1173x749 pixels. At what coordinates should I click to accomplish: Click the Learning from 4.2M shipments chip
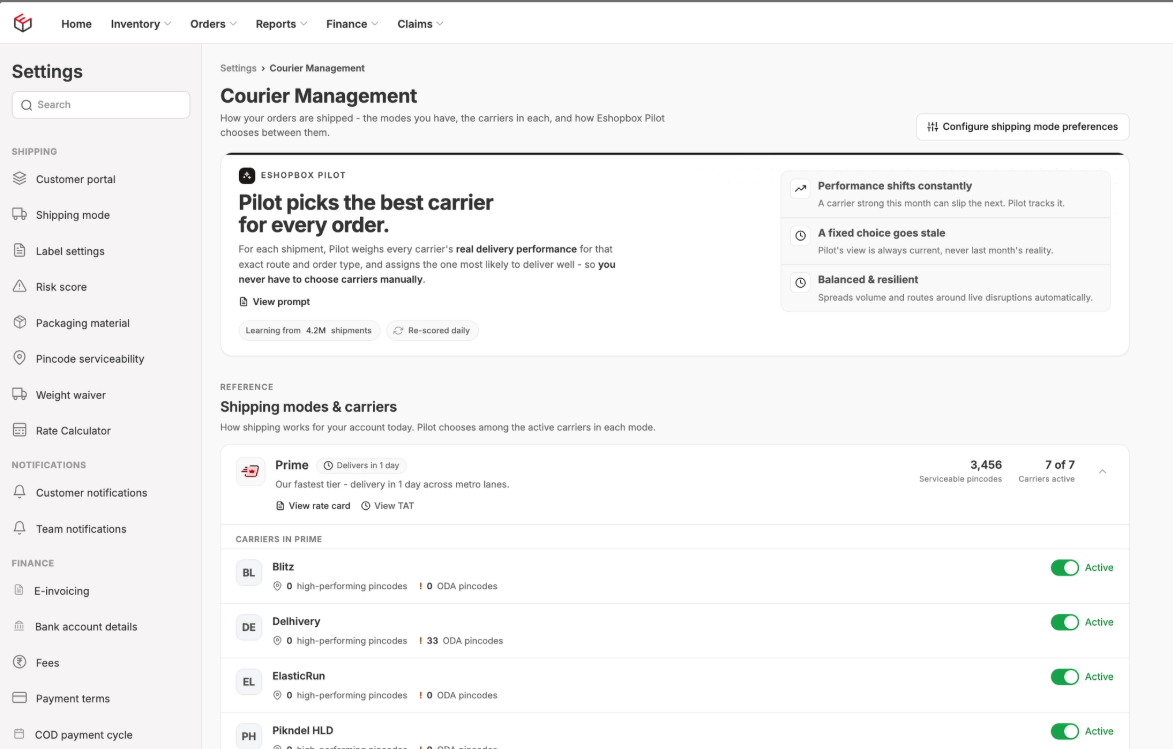tap(309, 330)
